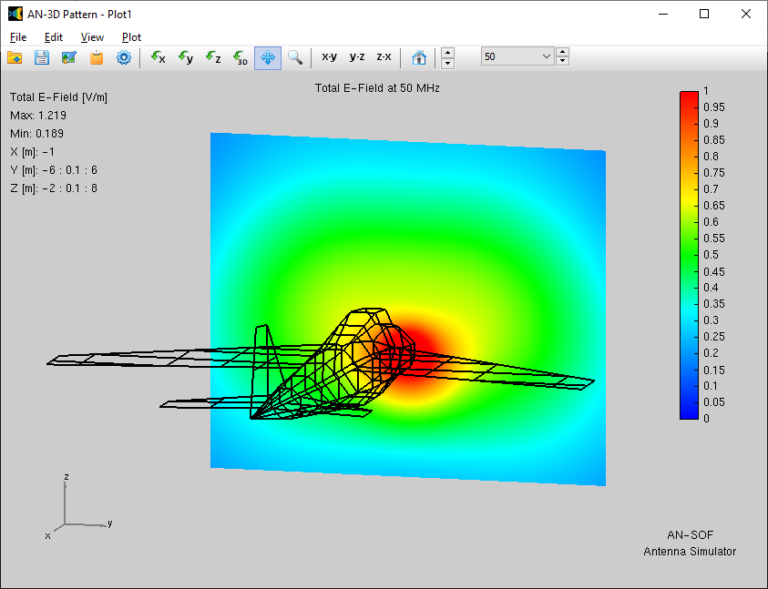The image size is (768, 589).
Task: Click the export image icon
Action: pyautogui.click(x=69, y=57)
